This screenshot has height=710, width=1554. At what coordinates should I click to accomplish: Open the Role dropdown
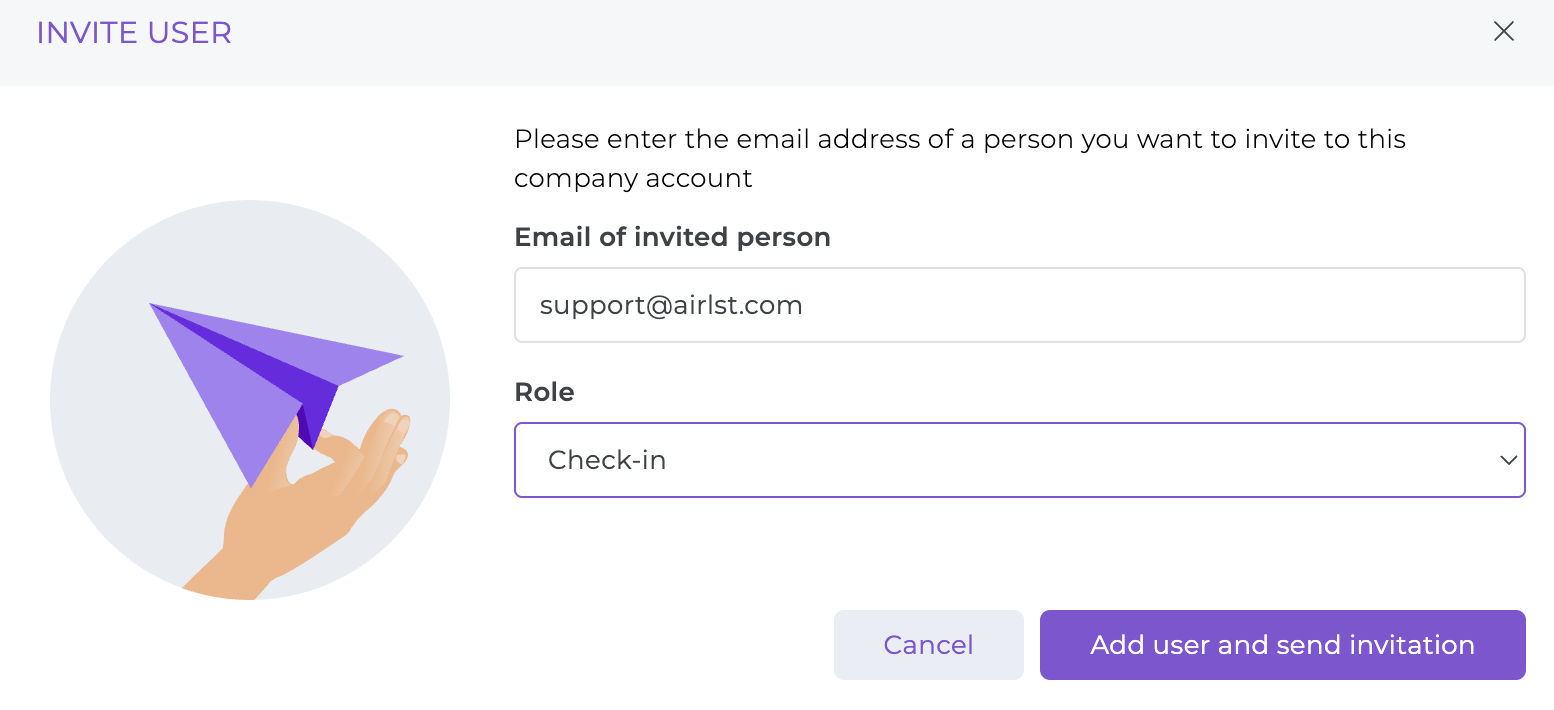(1000, 460)
